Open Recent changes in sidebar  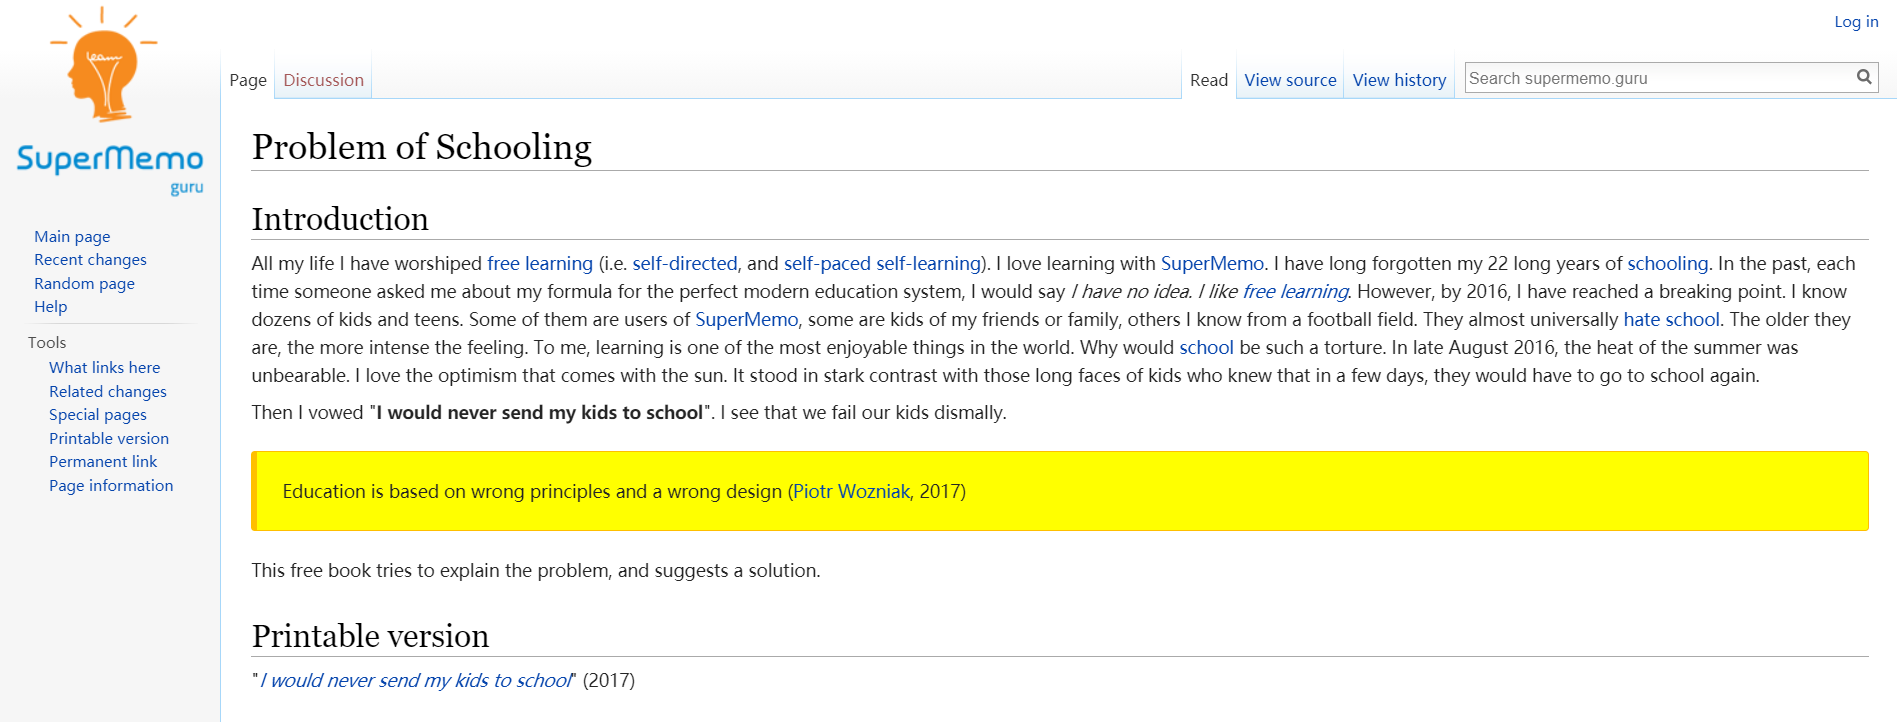(x=90, y=260)
